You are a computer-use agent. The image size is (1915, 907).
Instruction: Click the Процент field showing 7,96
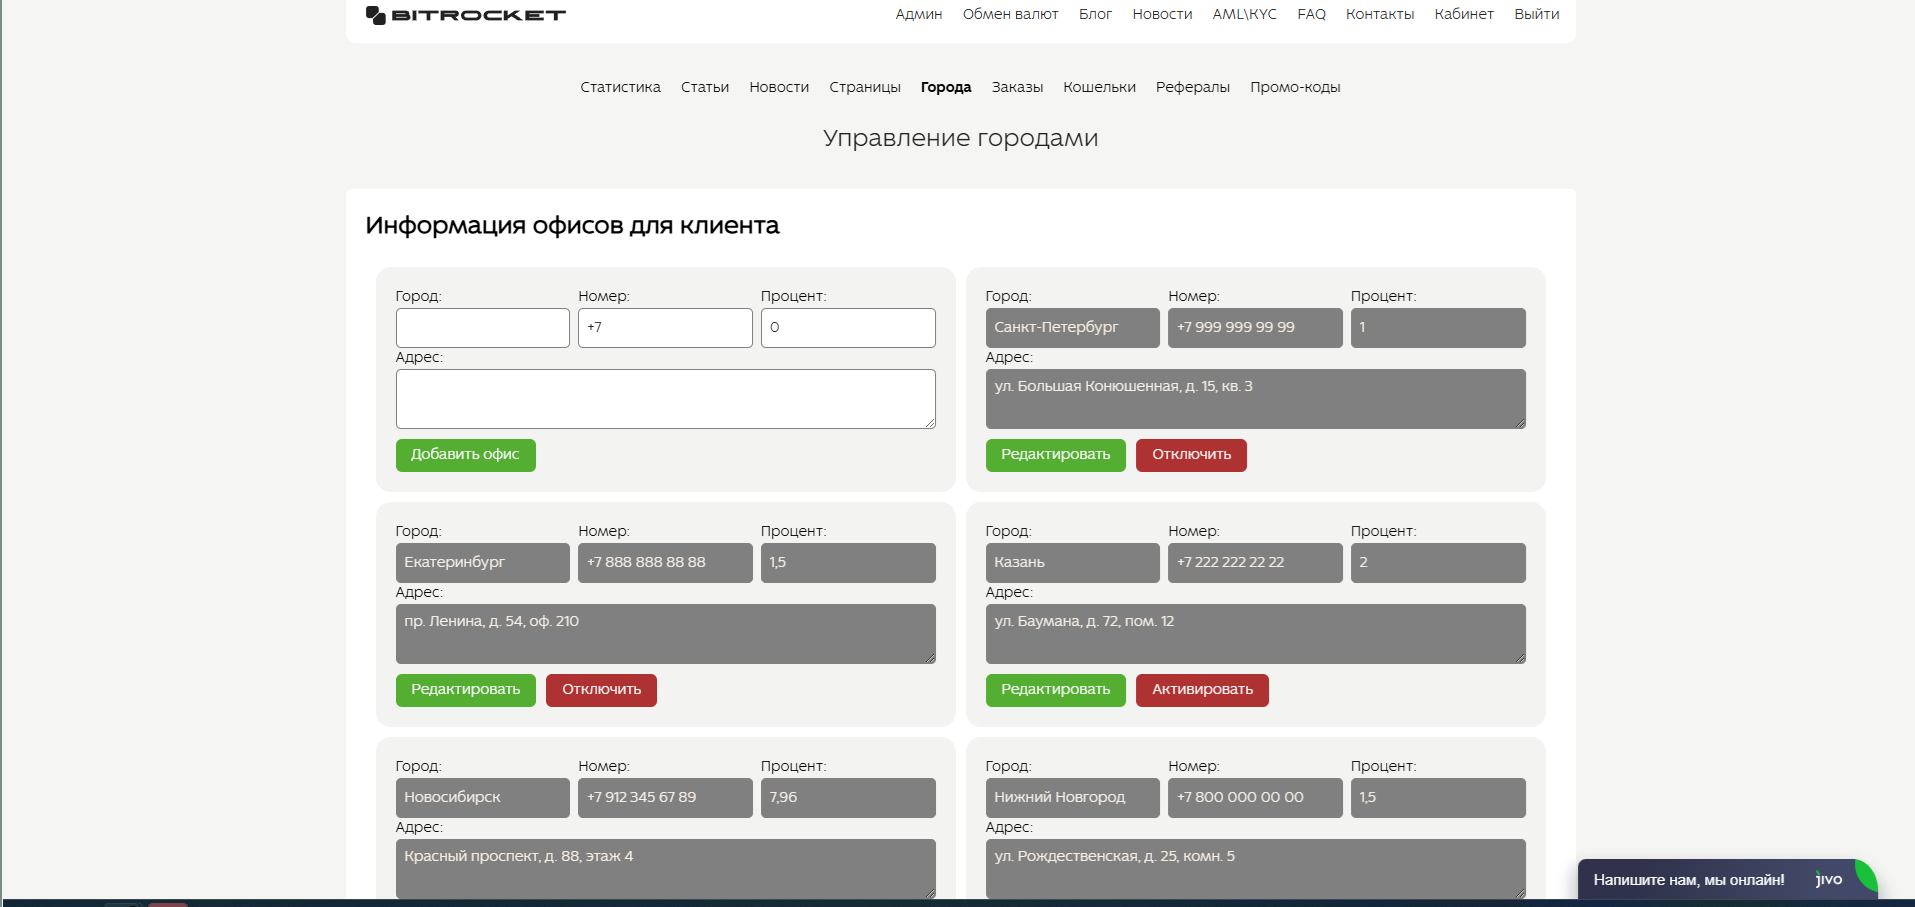click(x=848, y=798)
